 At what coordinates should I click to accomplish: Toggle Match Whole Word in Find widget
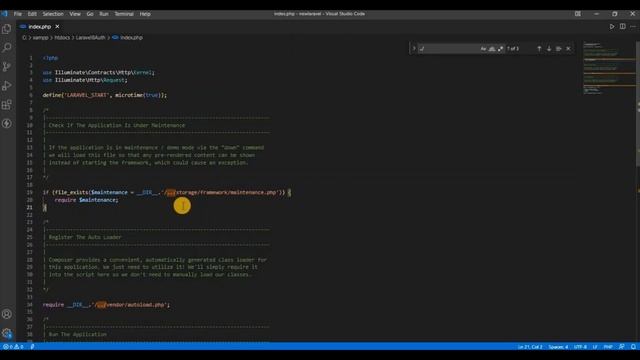coord(492,49)
